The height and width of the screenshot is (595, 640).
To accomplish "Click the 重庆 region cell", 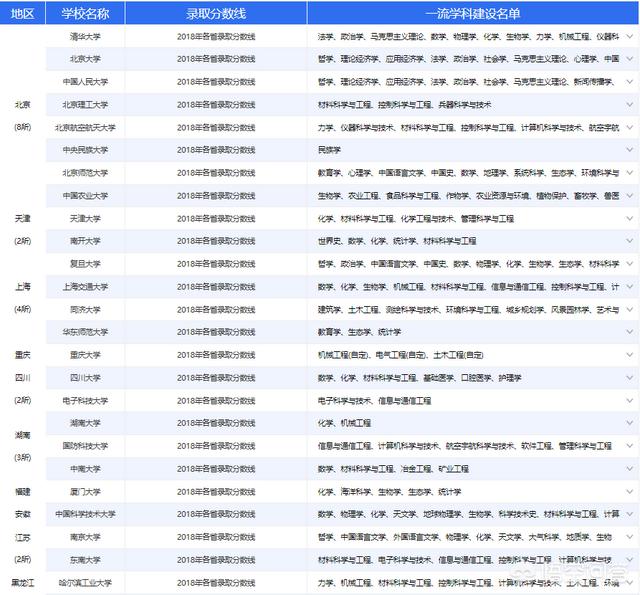I will [x=22, y=355].
